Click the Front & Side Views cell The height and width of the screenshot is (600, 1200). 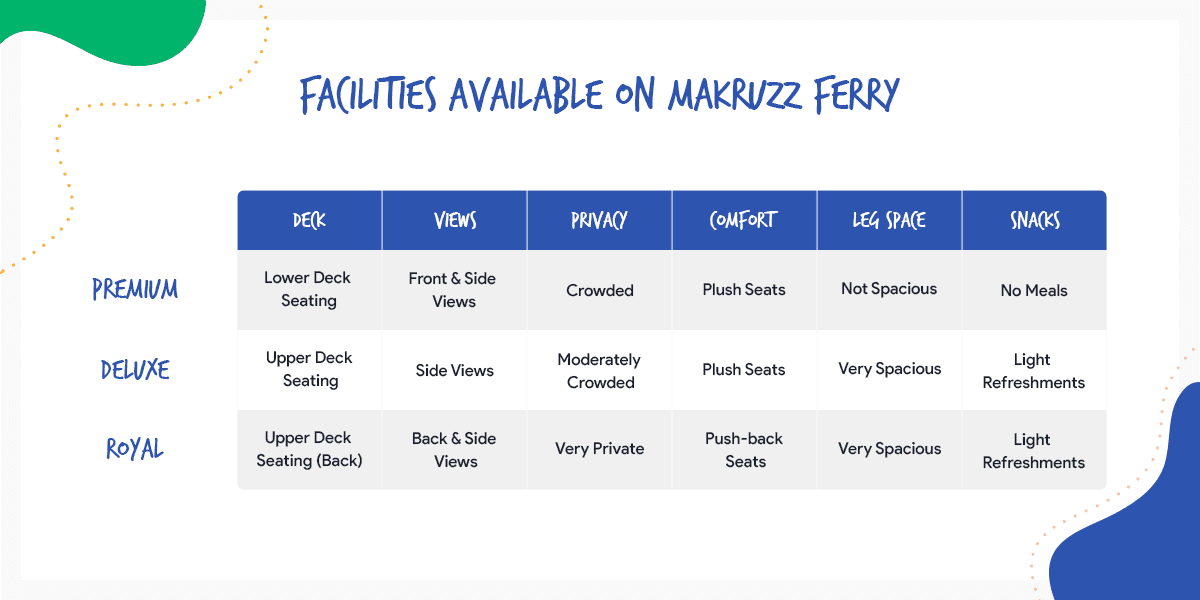455,290
